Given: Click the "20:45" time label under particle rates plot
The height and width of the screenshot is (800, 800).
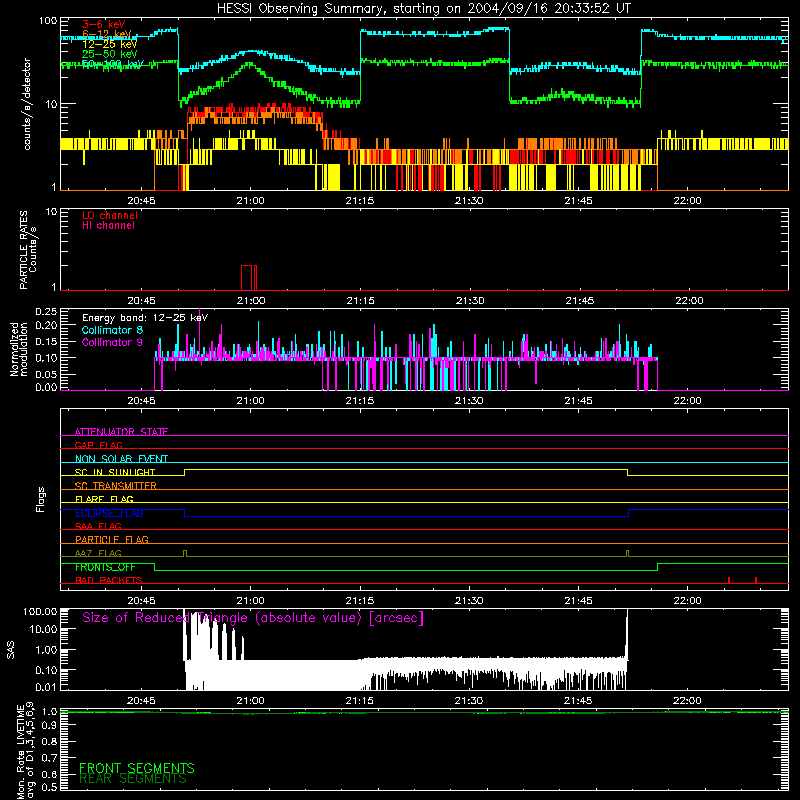Looking at the screenshot, I should tap(141, 301).
